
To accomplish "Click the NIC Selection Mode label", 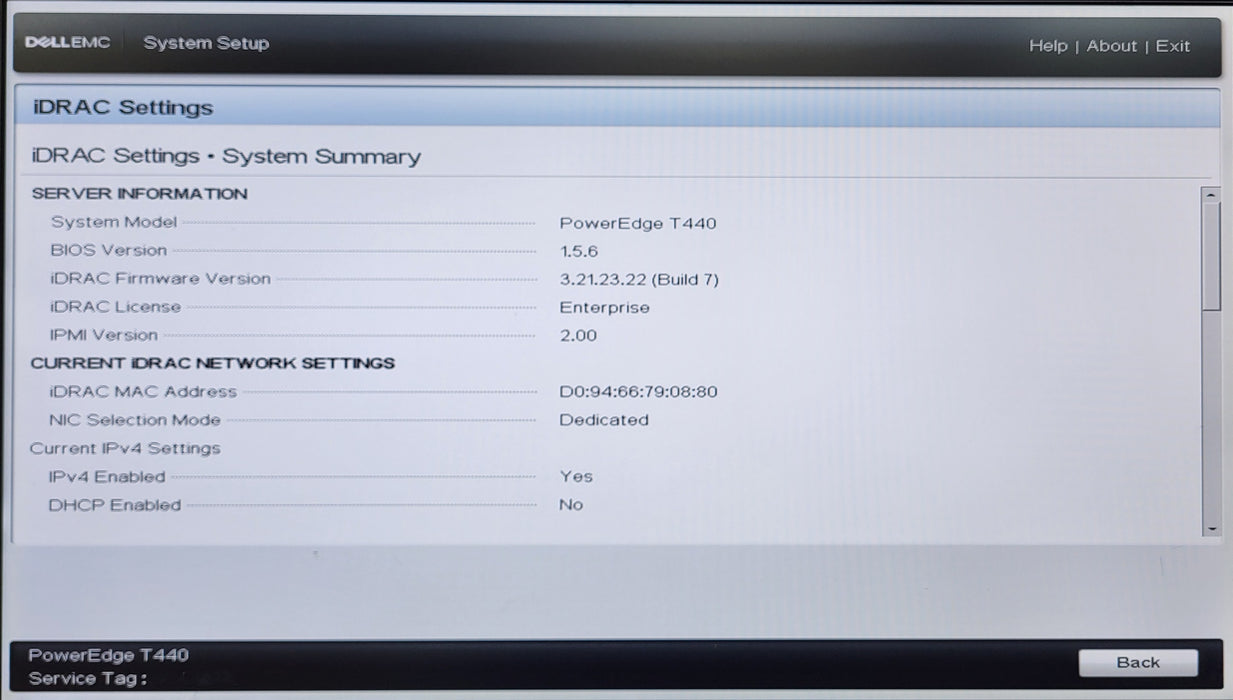I will pos(135,420).
